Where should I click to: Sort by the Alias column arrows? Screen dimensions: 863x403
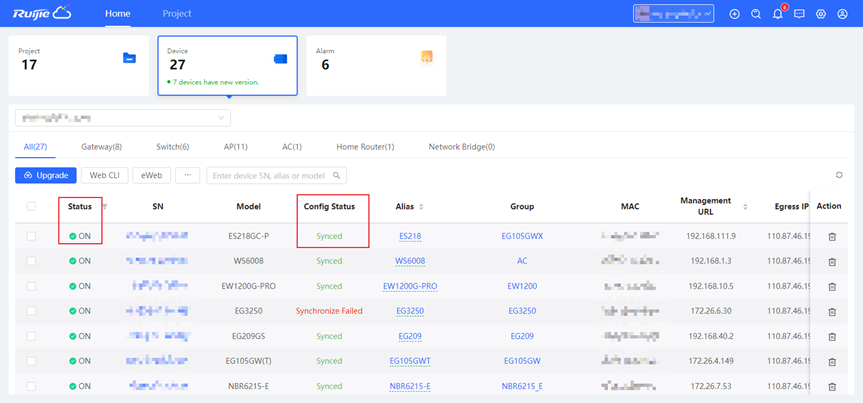tap(422, 207)
